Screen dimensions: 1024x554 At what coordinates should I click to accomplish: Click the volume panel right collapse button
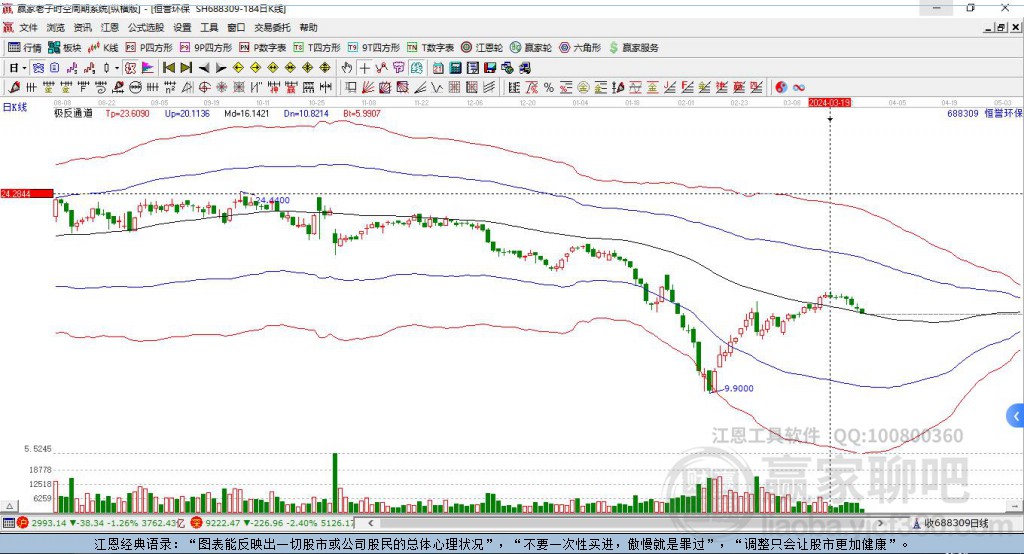[1016, 506]
